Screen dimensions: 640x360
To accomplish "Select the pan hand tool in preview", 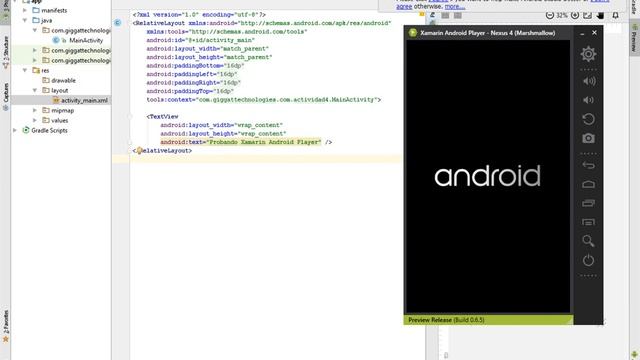I will pos(600,15).
